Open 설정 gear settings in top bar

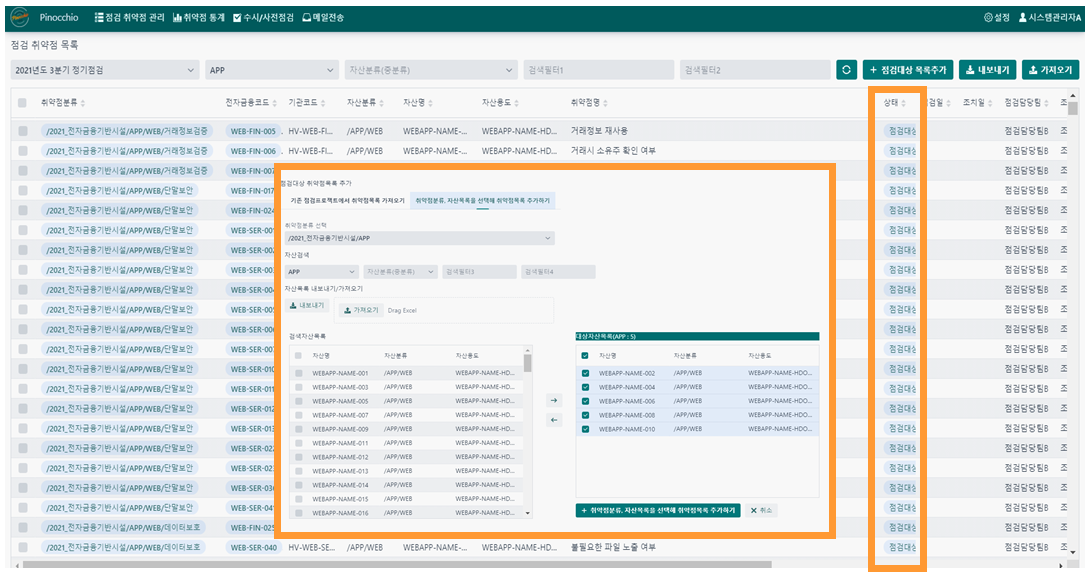996,18
